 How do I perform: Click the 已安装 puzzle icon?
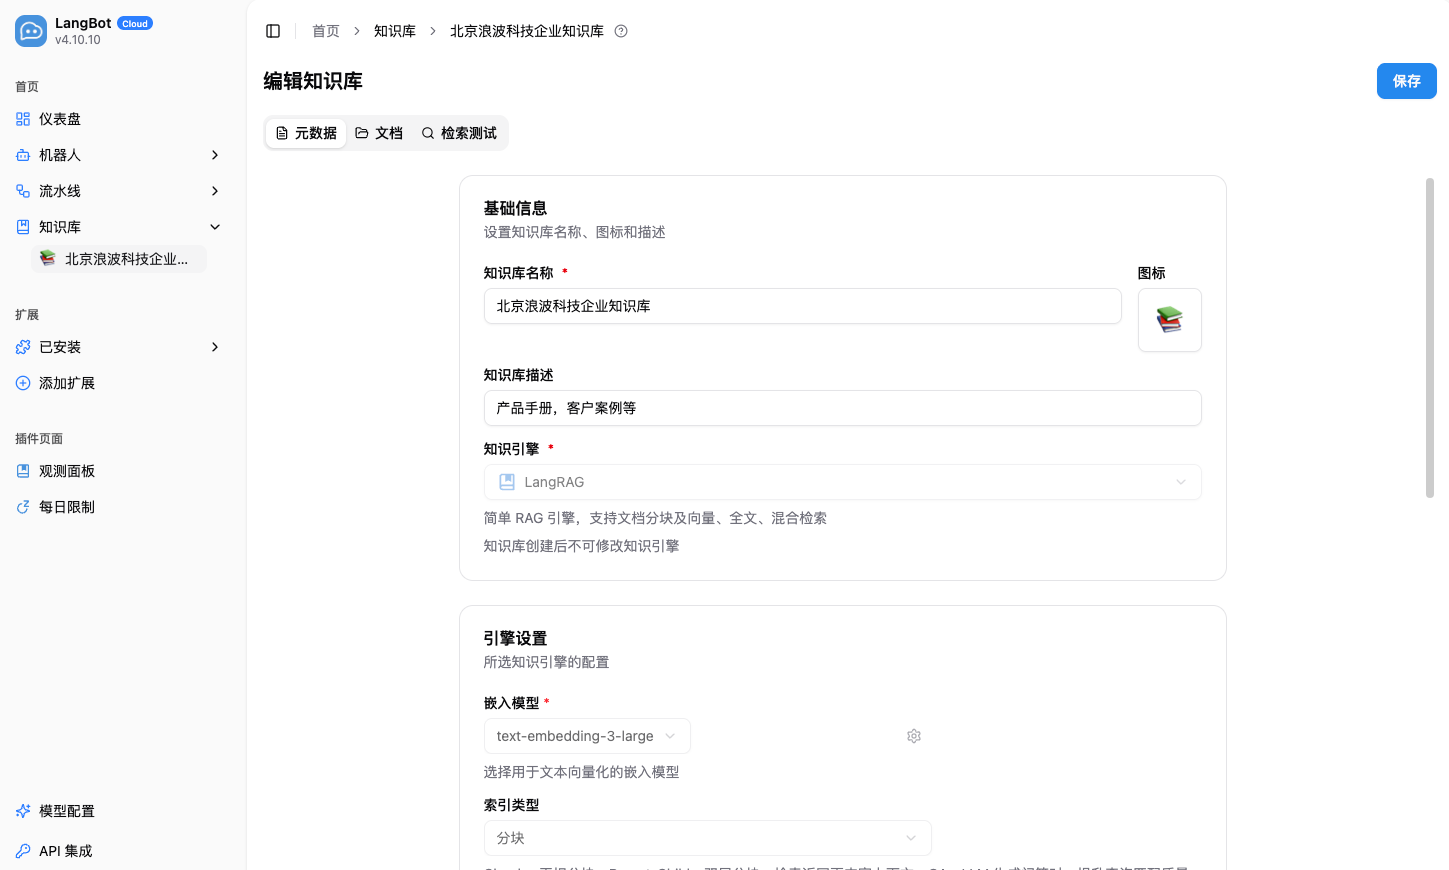pos(23,347)
